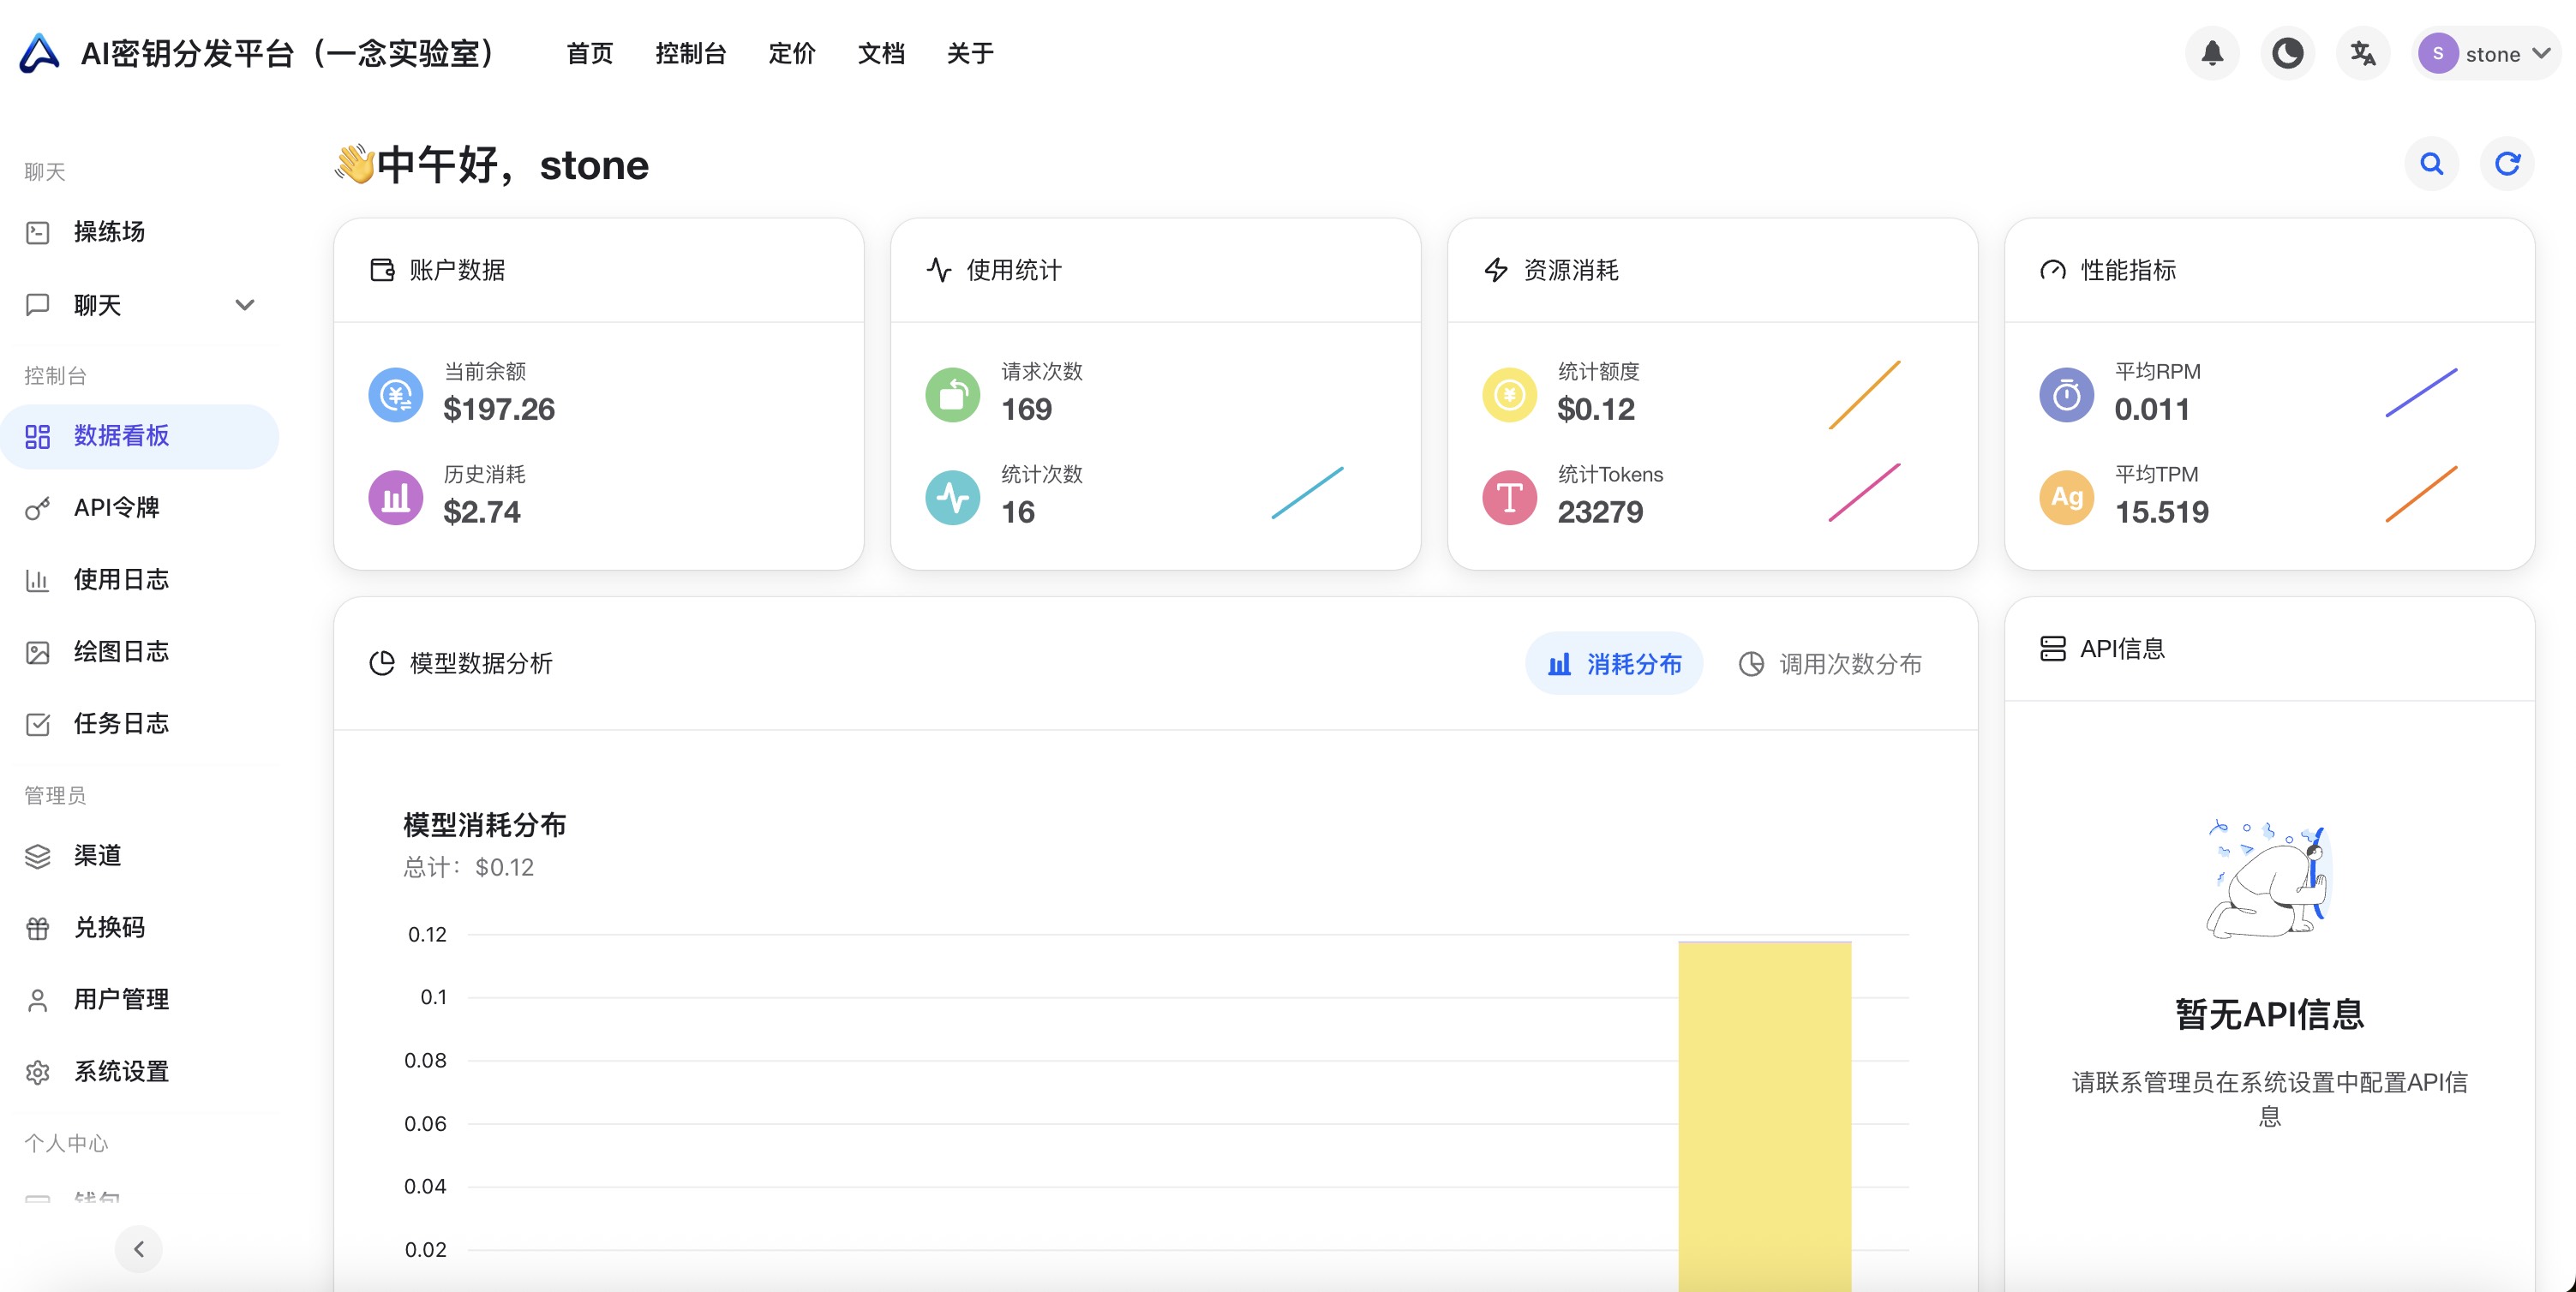Switch to the 调用次数分布 tab
Viewport: 2576px width, 1292px height.
(x=1830, y=664)
